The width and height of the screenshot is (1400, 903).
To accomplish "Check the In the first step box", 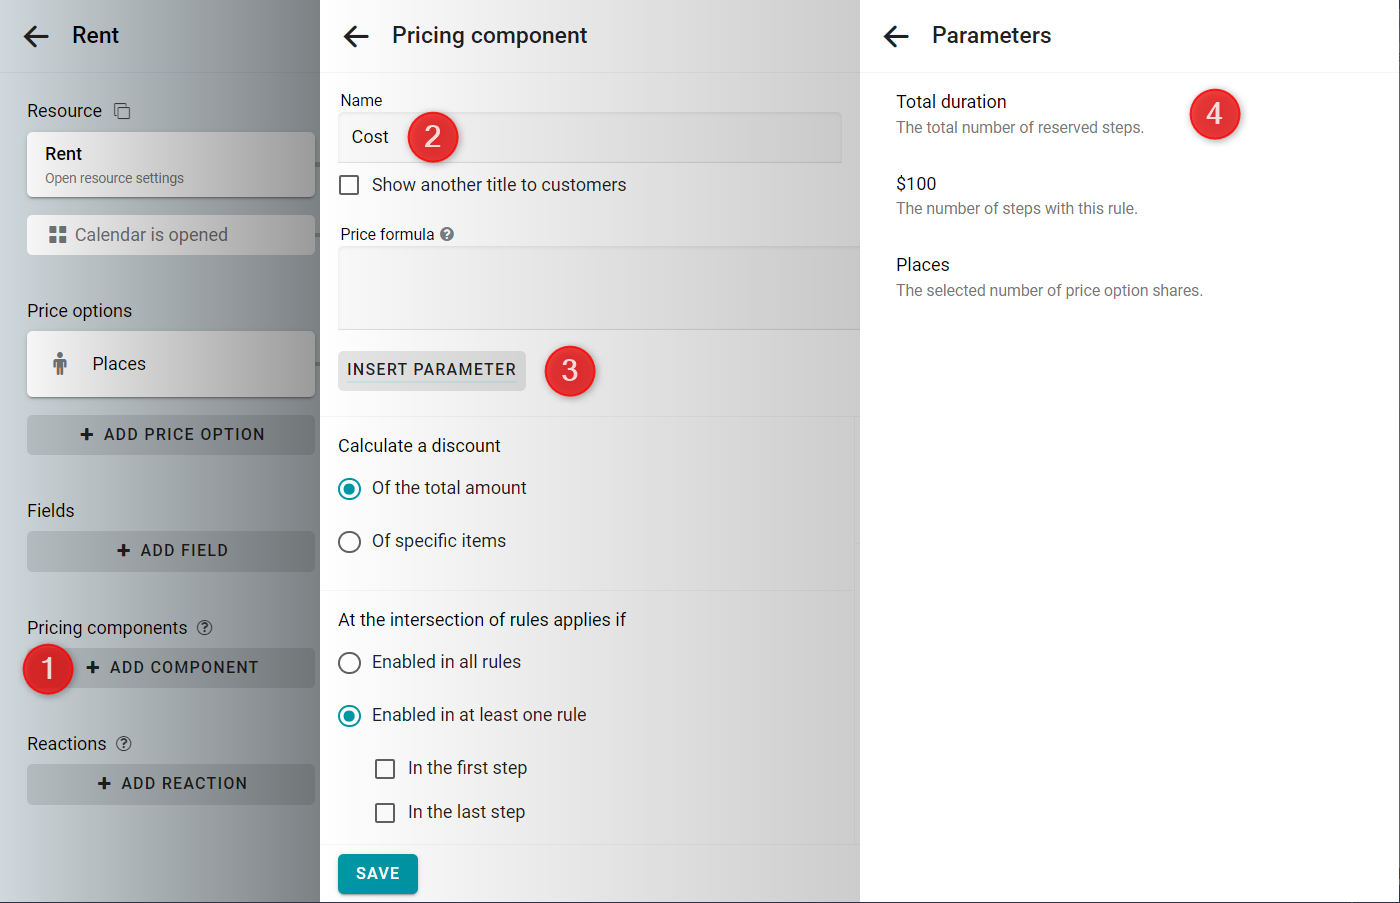I will click(385, 768).
